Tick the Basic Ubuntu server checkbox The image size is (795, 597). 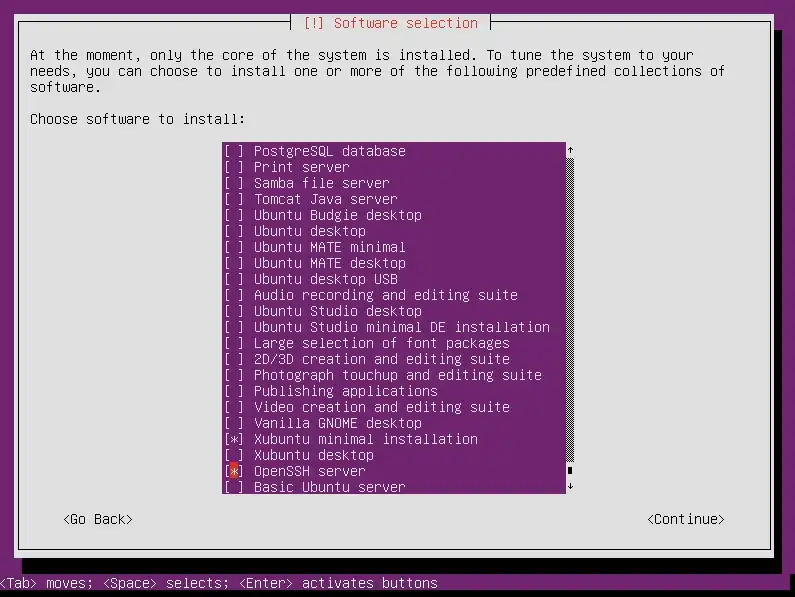point(234,487)
